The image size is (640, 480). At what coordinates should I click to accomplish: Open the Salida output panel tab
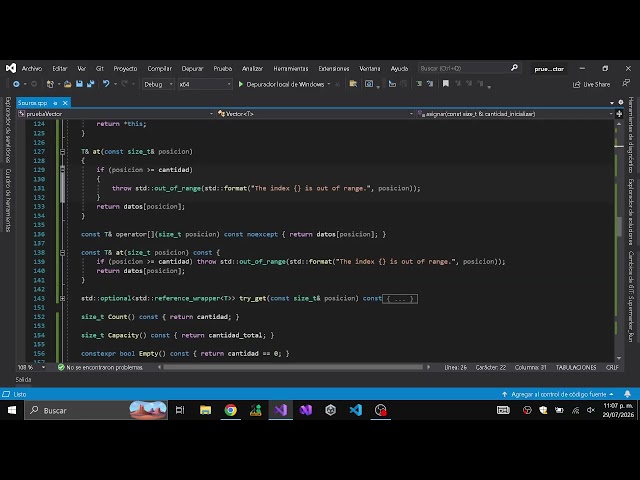point(23,380)
